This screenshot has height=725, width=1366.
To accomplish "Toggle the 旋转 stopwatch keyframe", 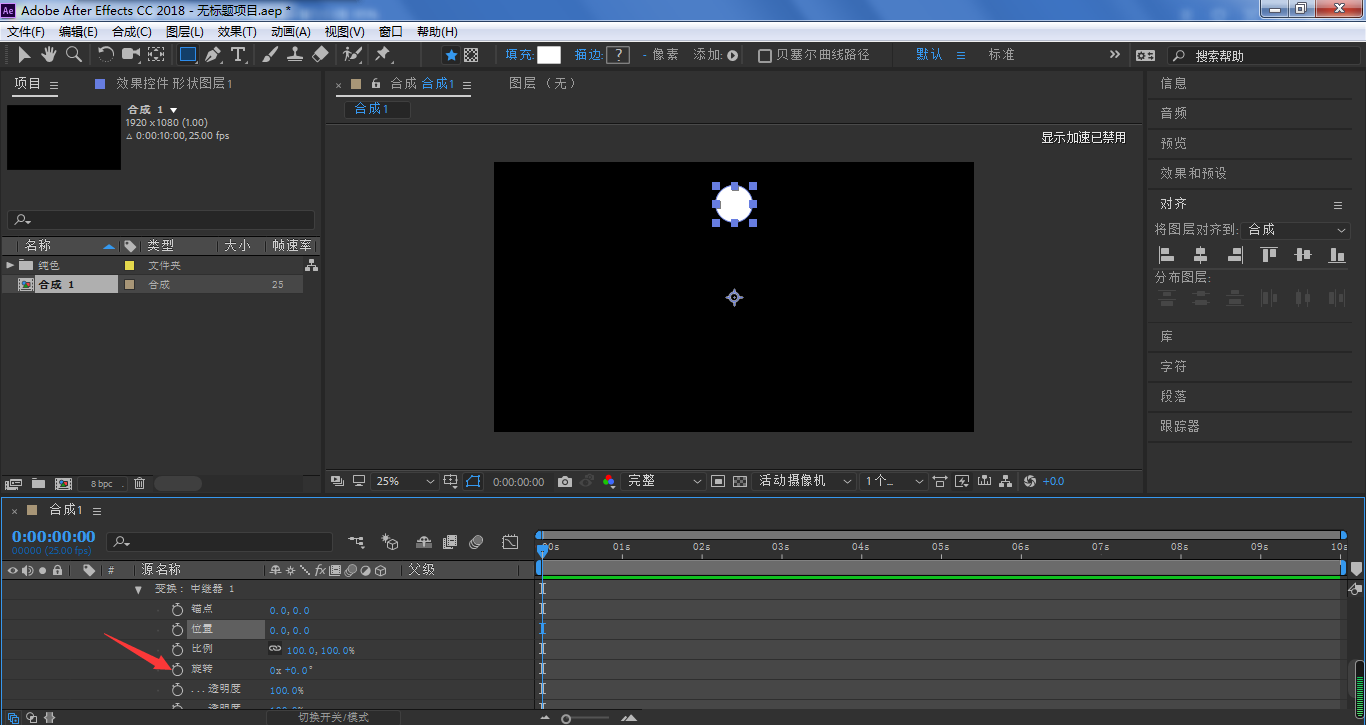I will pos(177,669).
